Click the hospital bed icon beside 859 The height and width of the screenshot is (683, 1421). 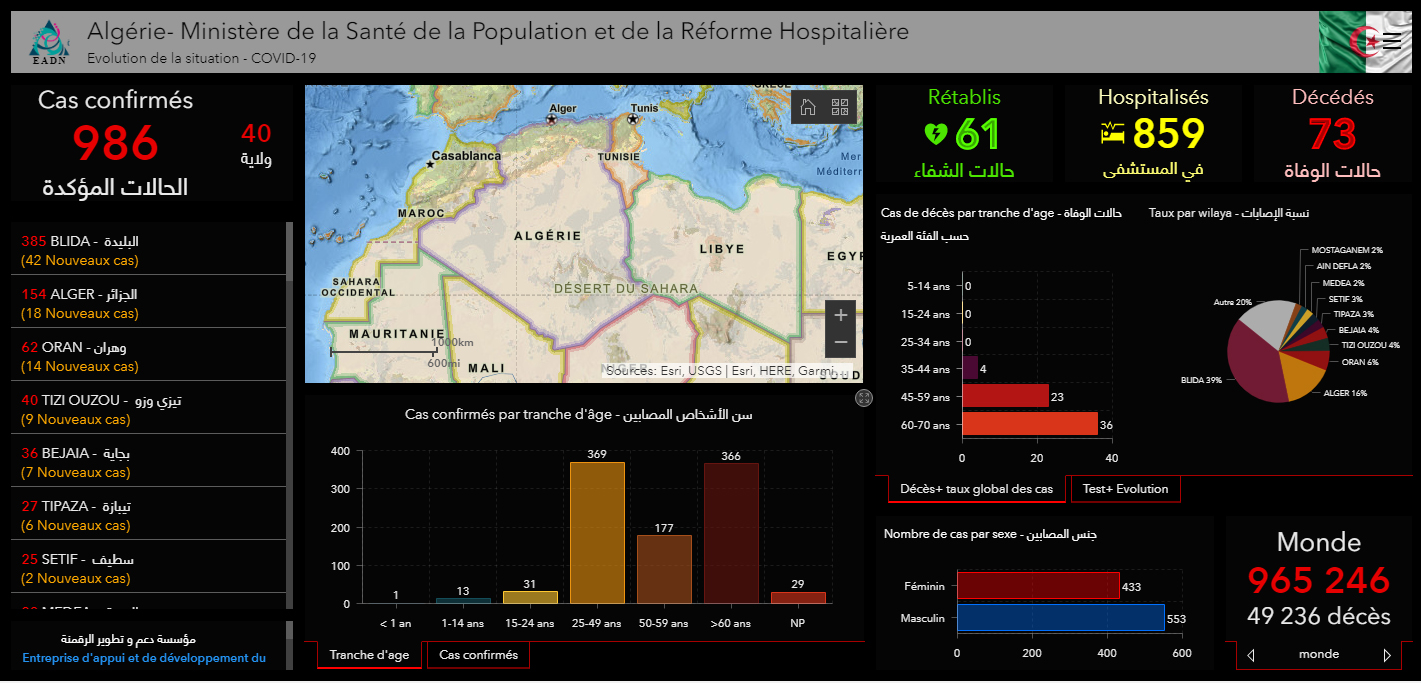pos(1112,133)
